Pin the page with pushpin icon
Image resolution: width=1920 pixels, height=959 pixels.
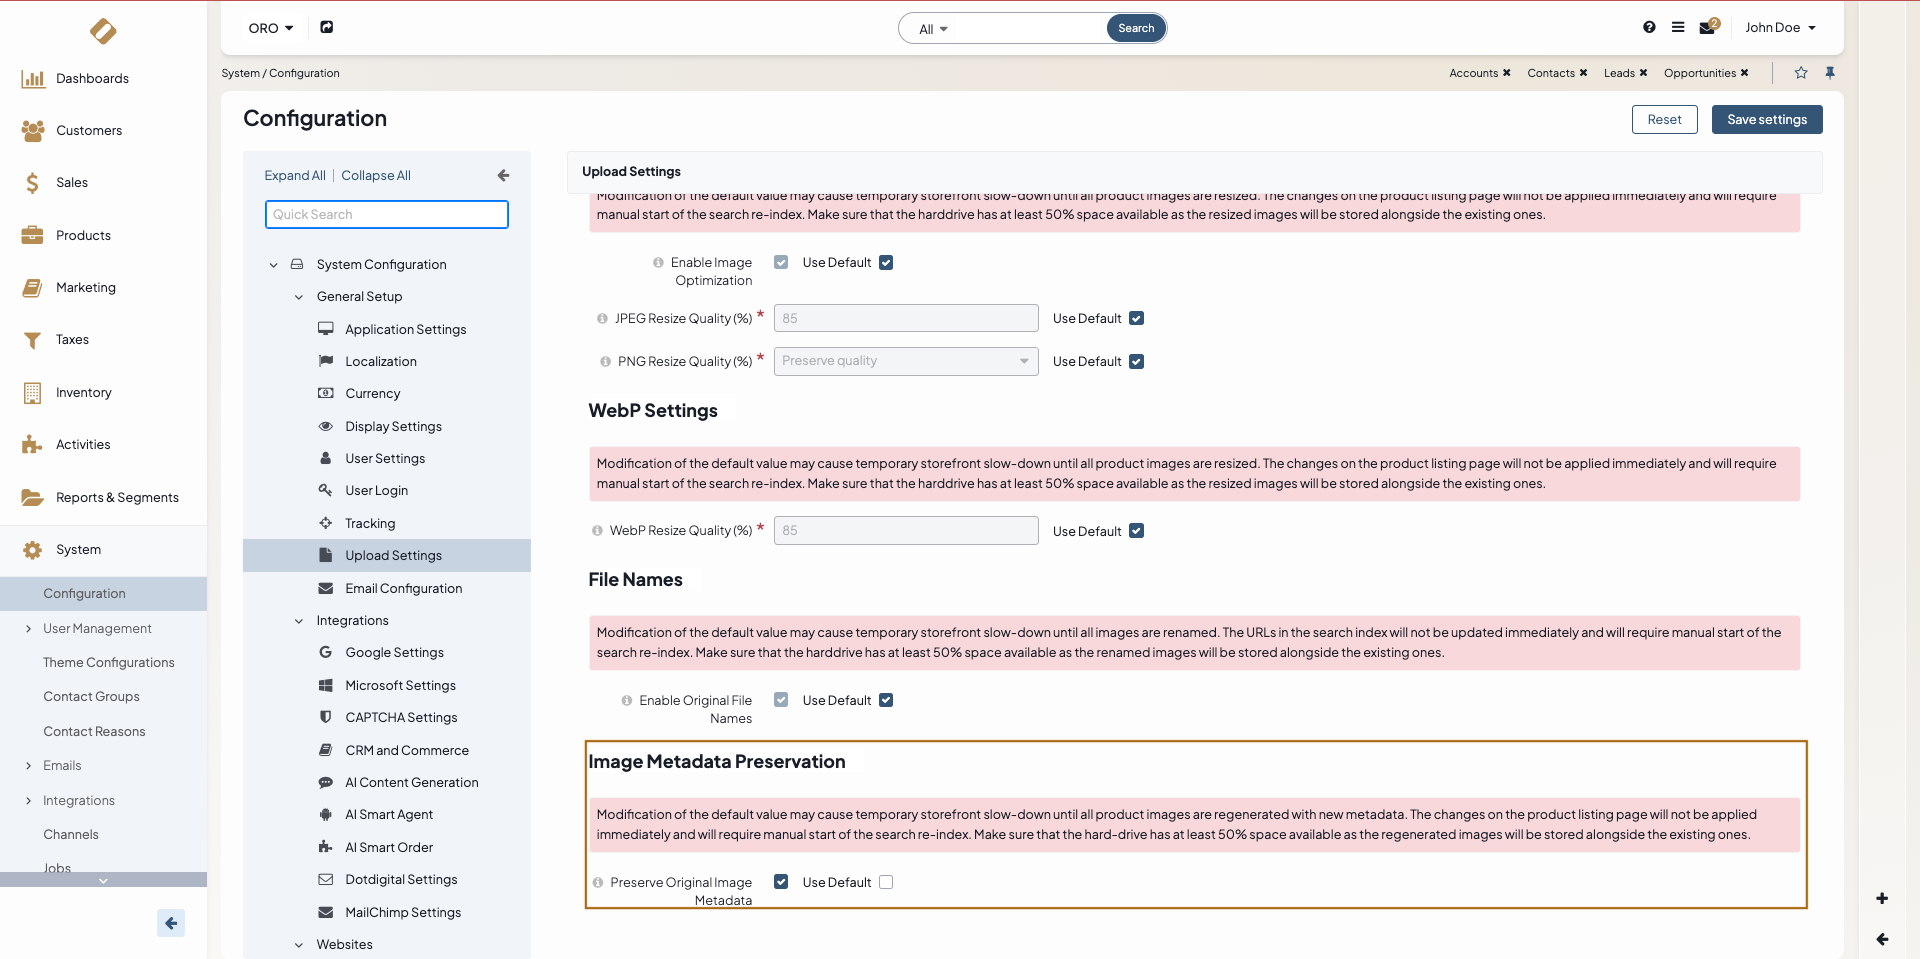[x=1830, y=73]
